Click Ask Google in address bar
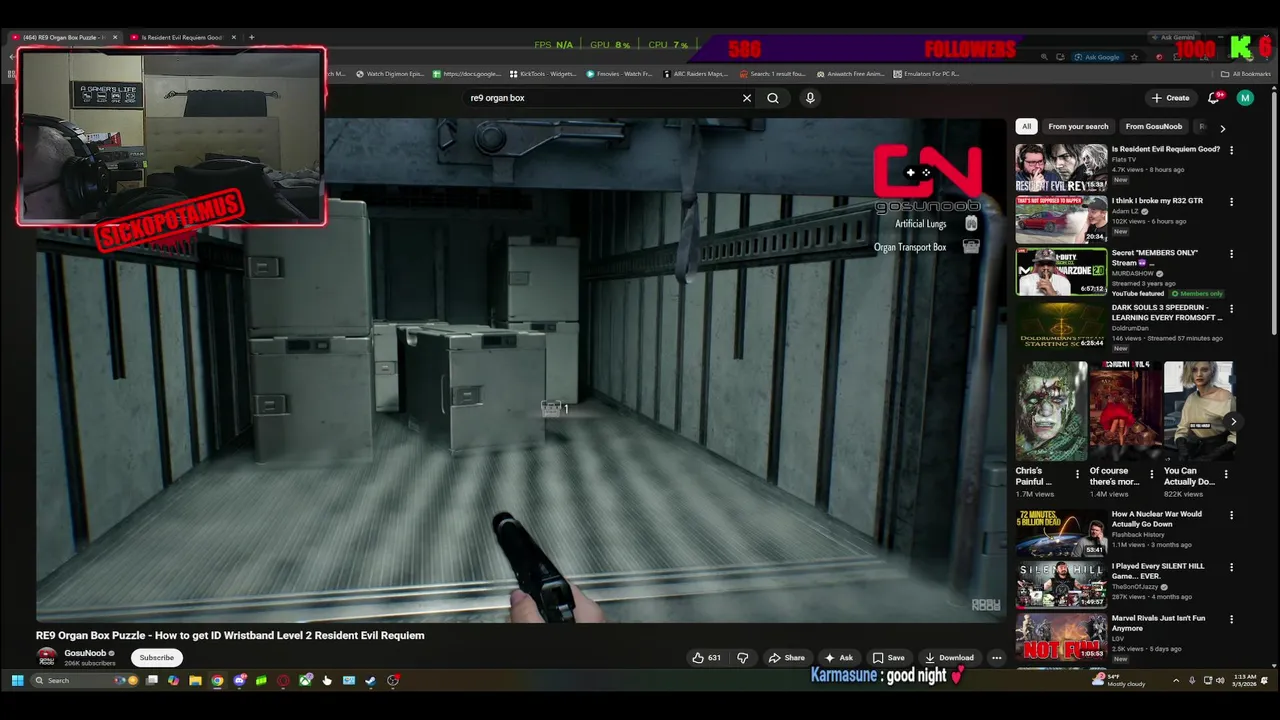 pos(1096,57)
